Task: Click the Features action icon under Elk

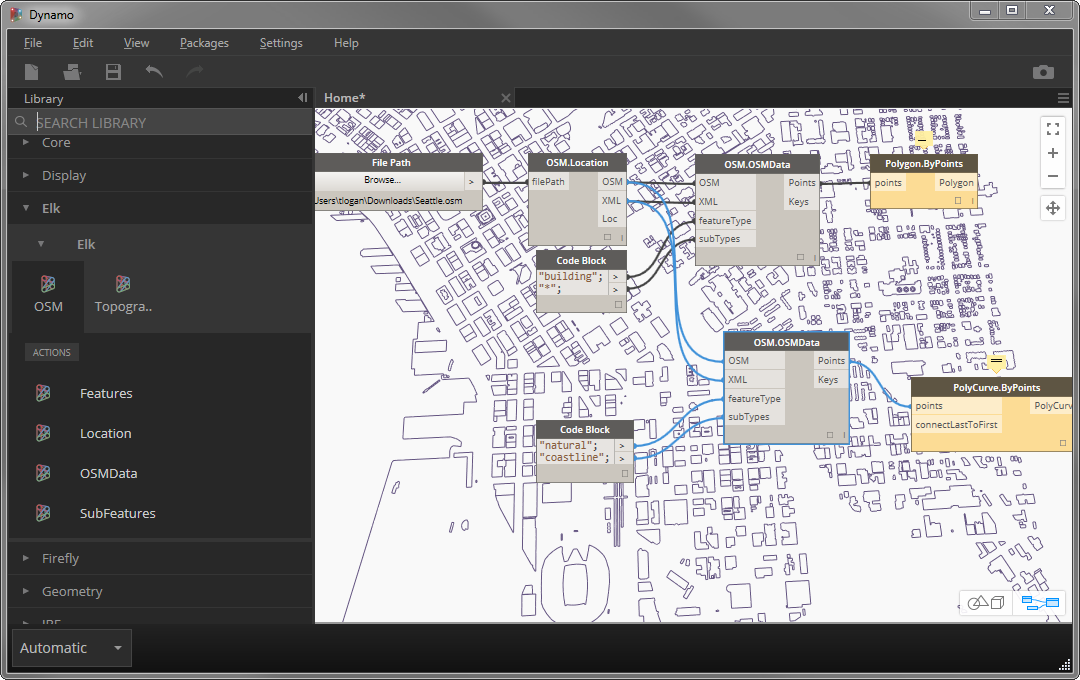Action: tap(43, 393)
